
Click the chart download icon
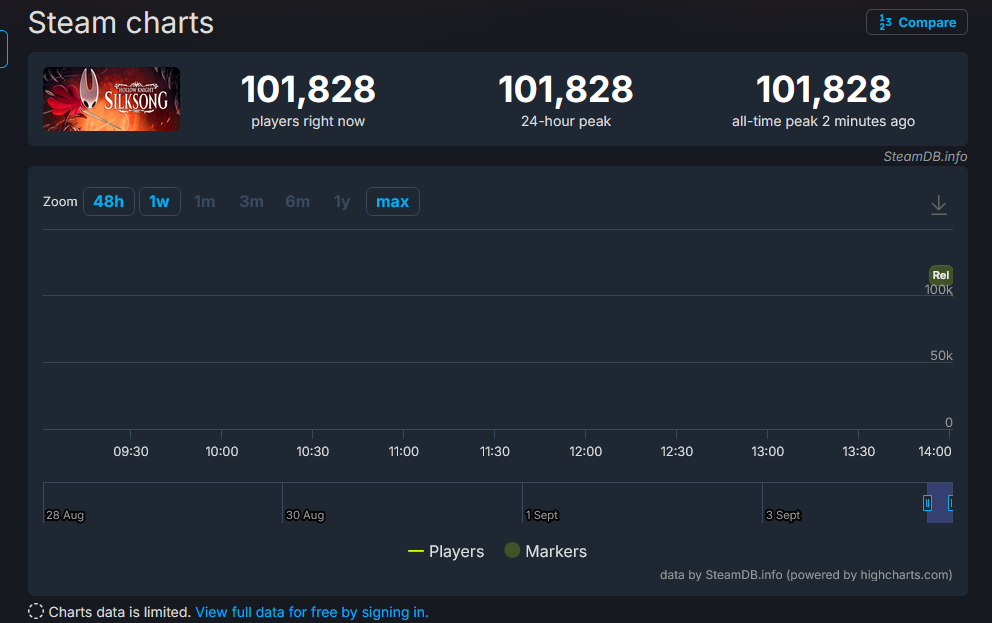point(939,205)
